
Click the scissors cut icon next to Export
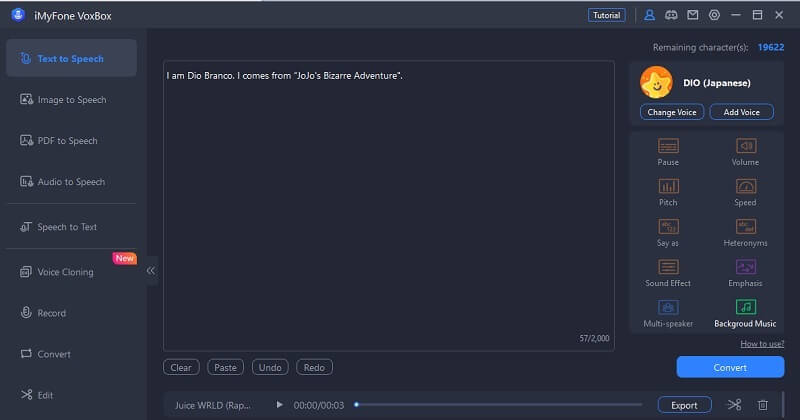click(734, 405)
